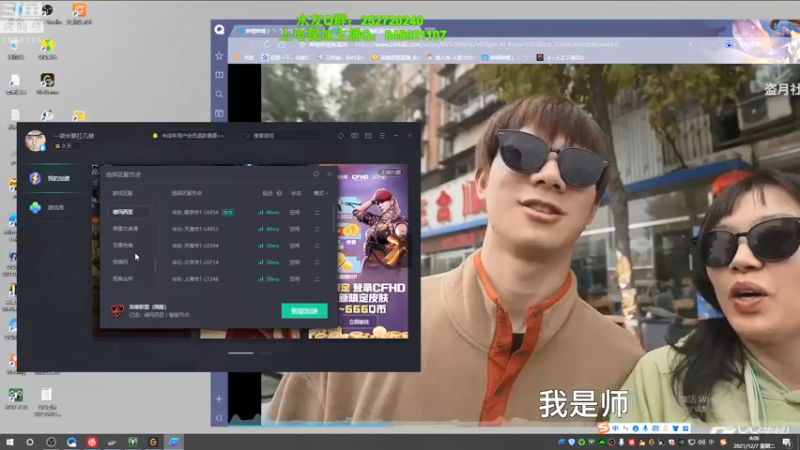The width and height of the screenshot is (800, 450).
Task: Click the mini-window icon beside refresh
Action: pos(355,136)
